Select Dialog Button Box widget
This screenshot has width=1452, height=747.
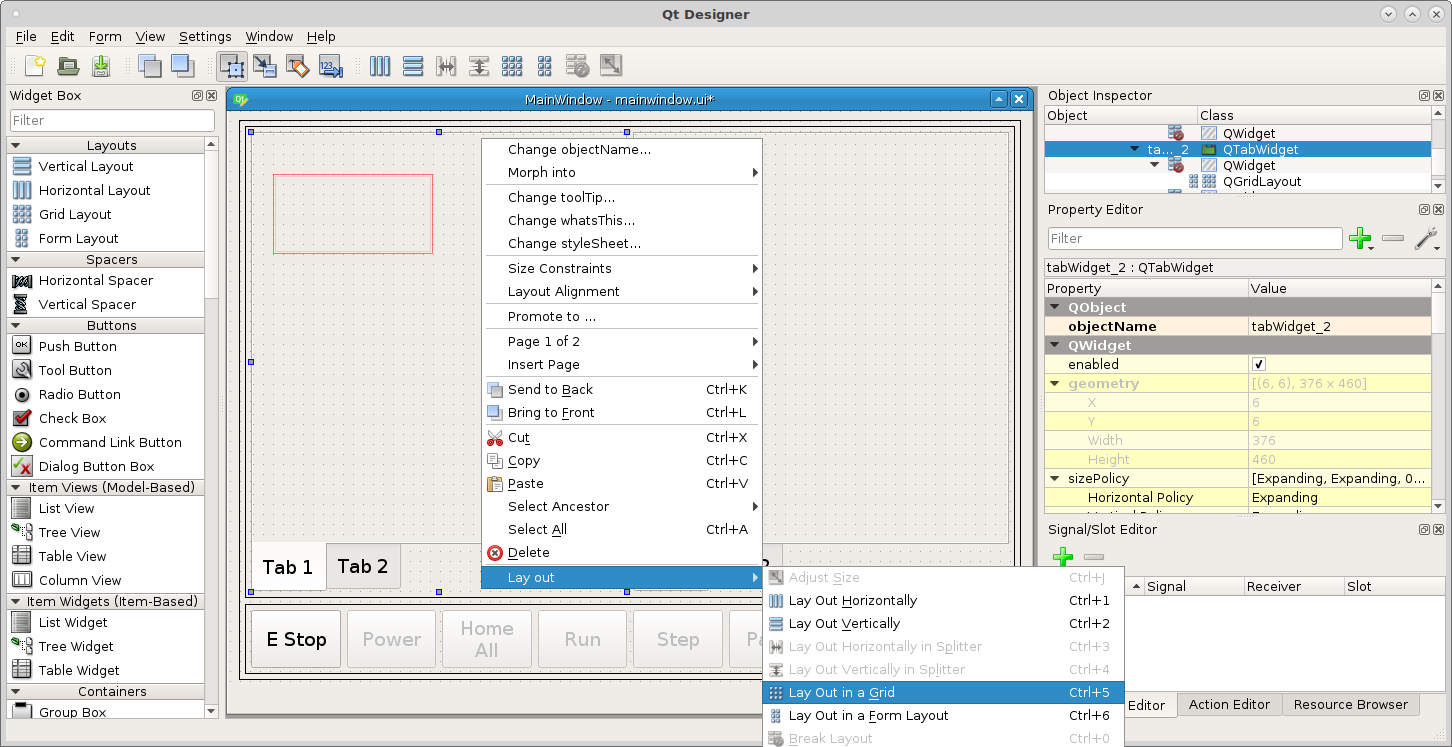point(84,466)
